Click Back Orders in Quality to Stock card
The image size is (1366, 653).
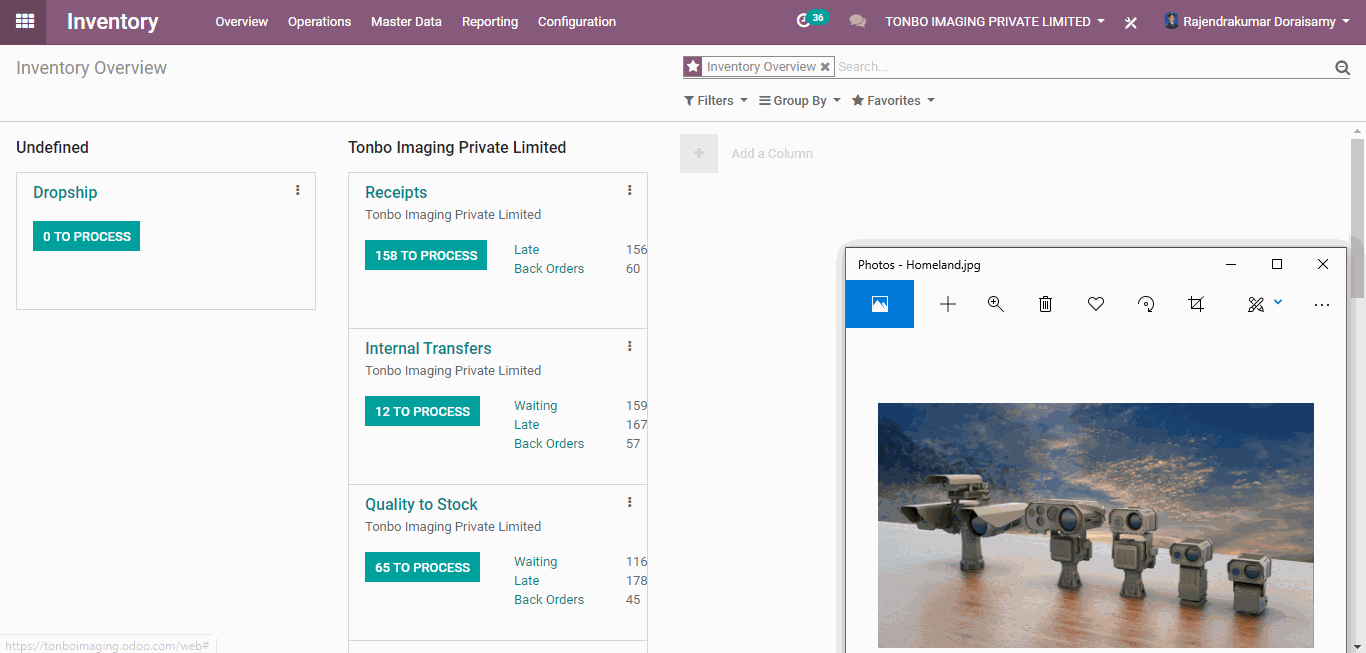[549, 600]
